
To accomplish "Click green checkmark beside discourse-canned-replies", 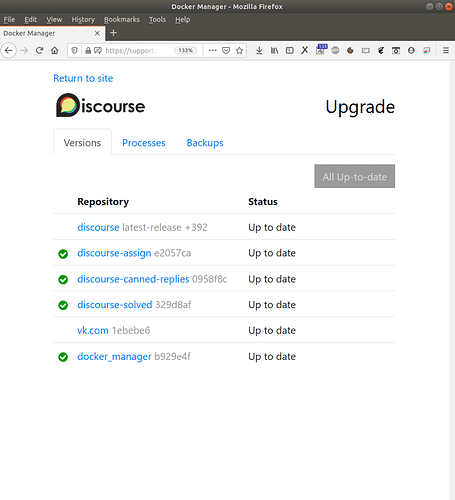I will coord(63,280).
